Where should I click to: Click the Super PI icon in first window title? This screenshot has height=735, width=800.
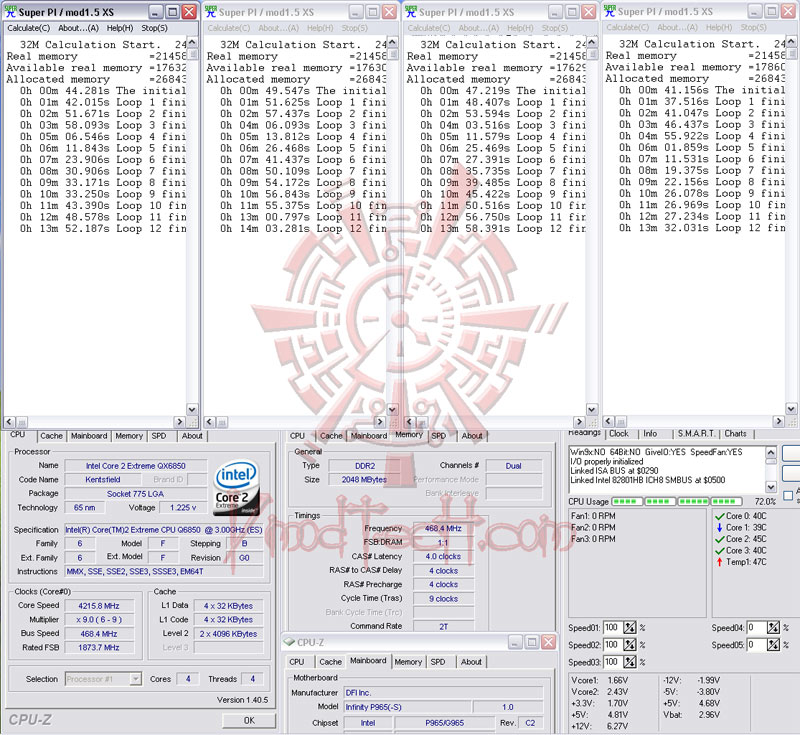click(10, 12)
